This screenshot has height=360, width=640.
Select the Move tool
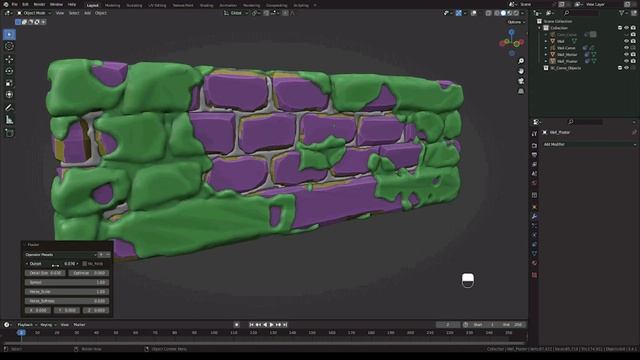[9, 59]
